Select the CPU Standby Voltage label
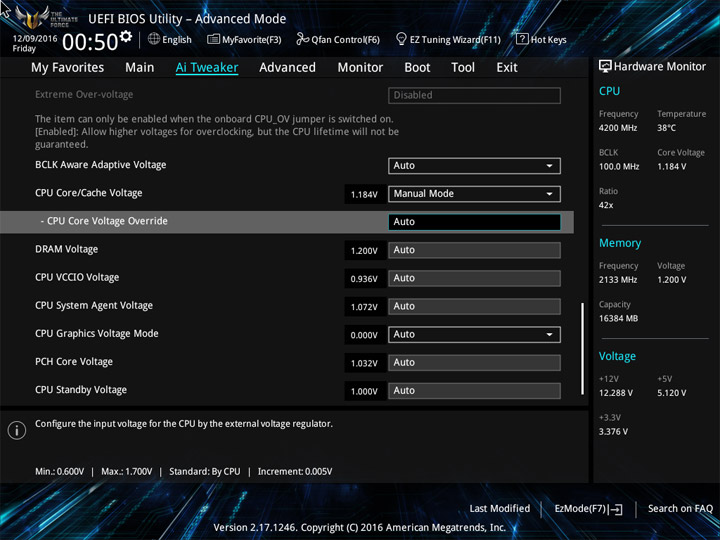Viewport: 720px width, 540px height. [81, 390]
